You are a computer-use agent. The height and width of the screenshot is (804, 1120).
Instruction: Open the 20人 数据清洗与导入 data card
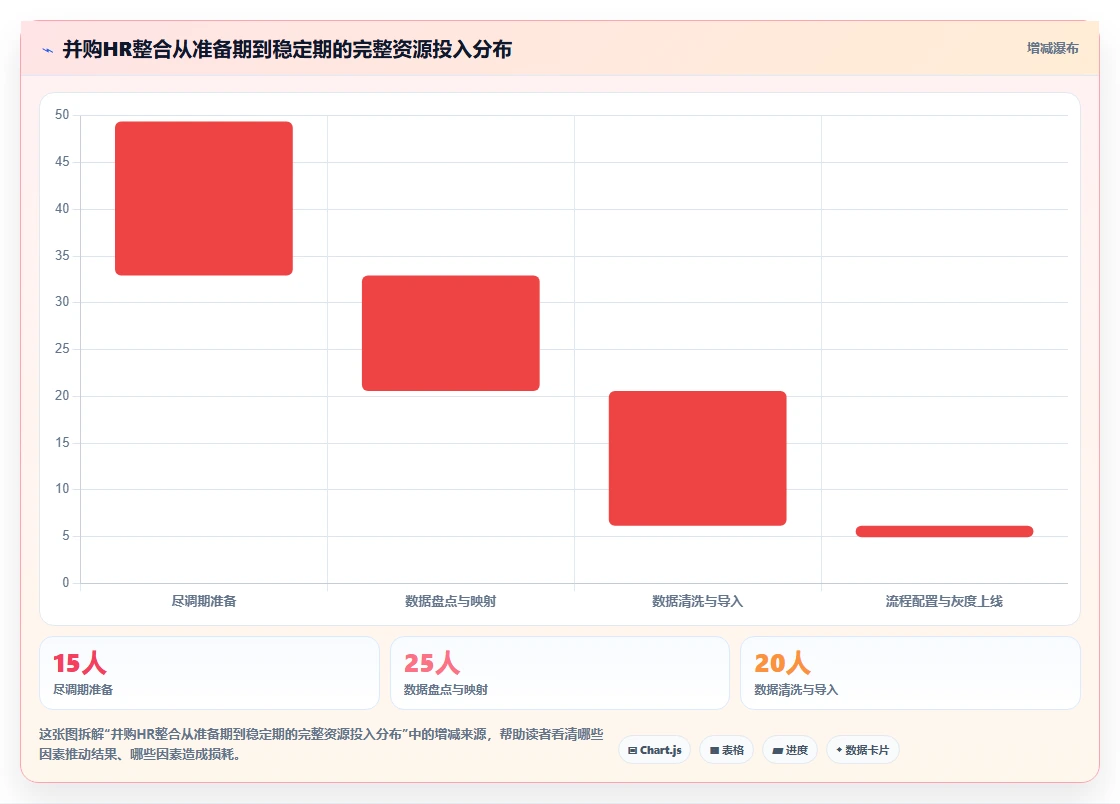point(910,673)
